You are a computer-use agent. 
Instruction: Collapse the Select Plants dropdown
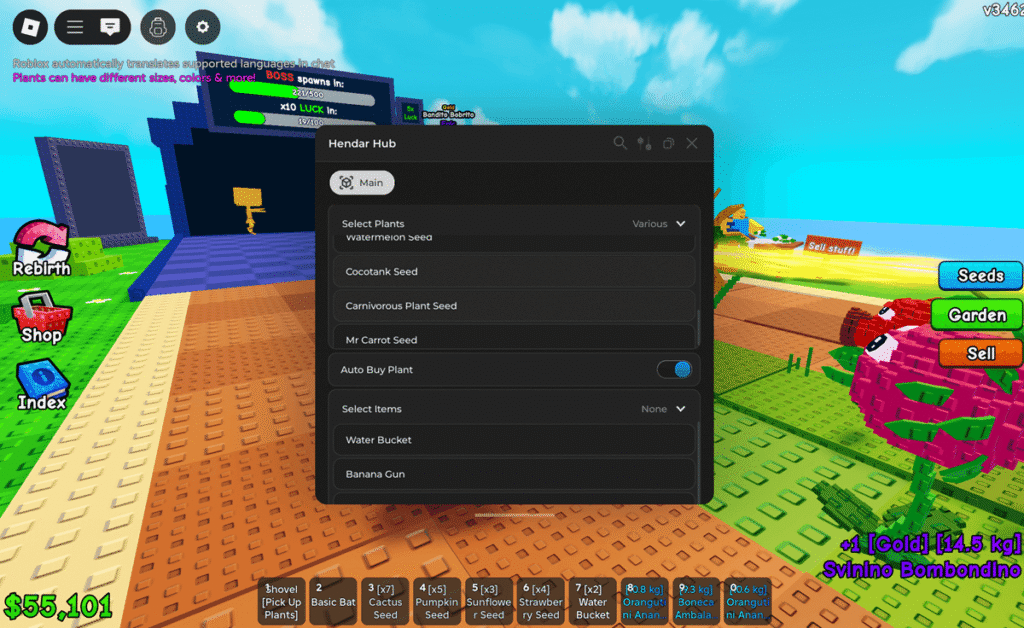pyautogui.click(x=681, y=224)
